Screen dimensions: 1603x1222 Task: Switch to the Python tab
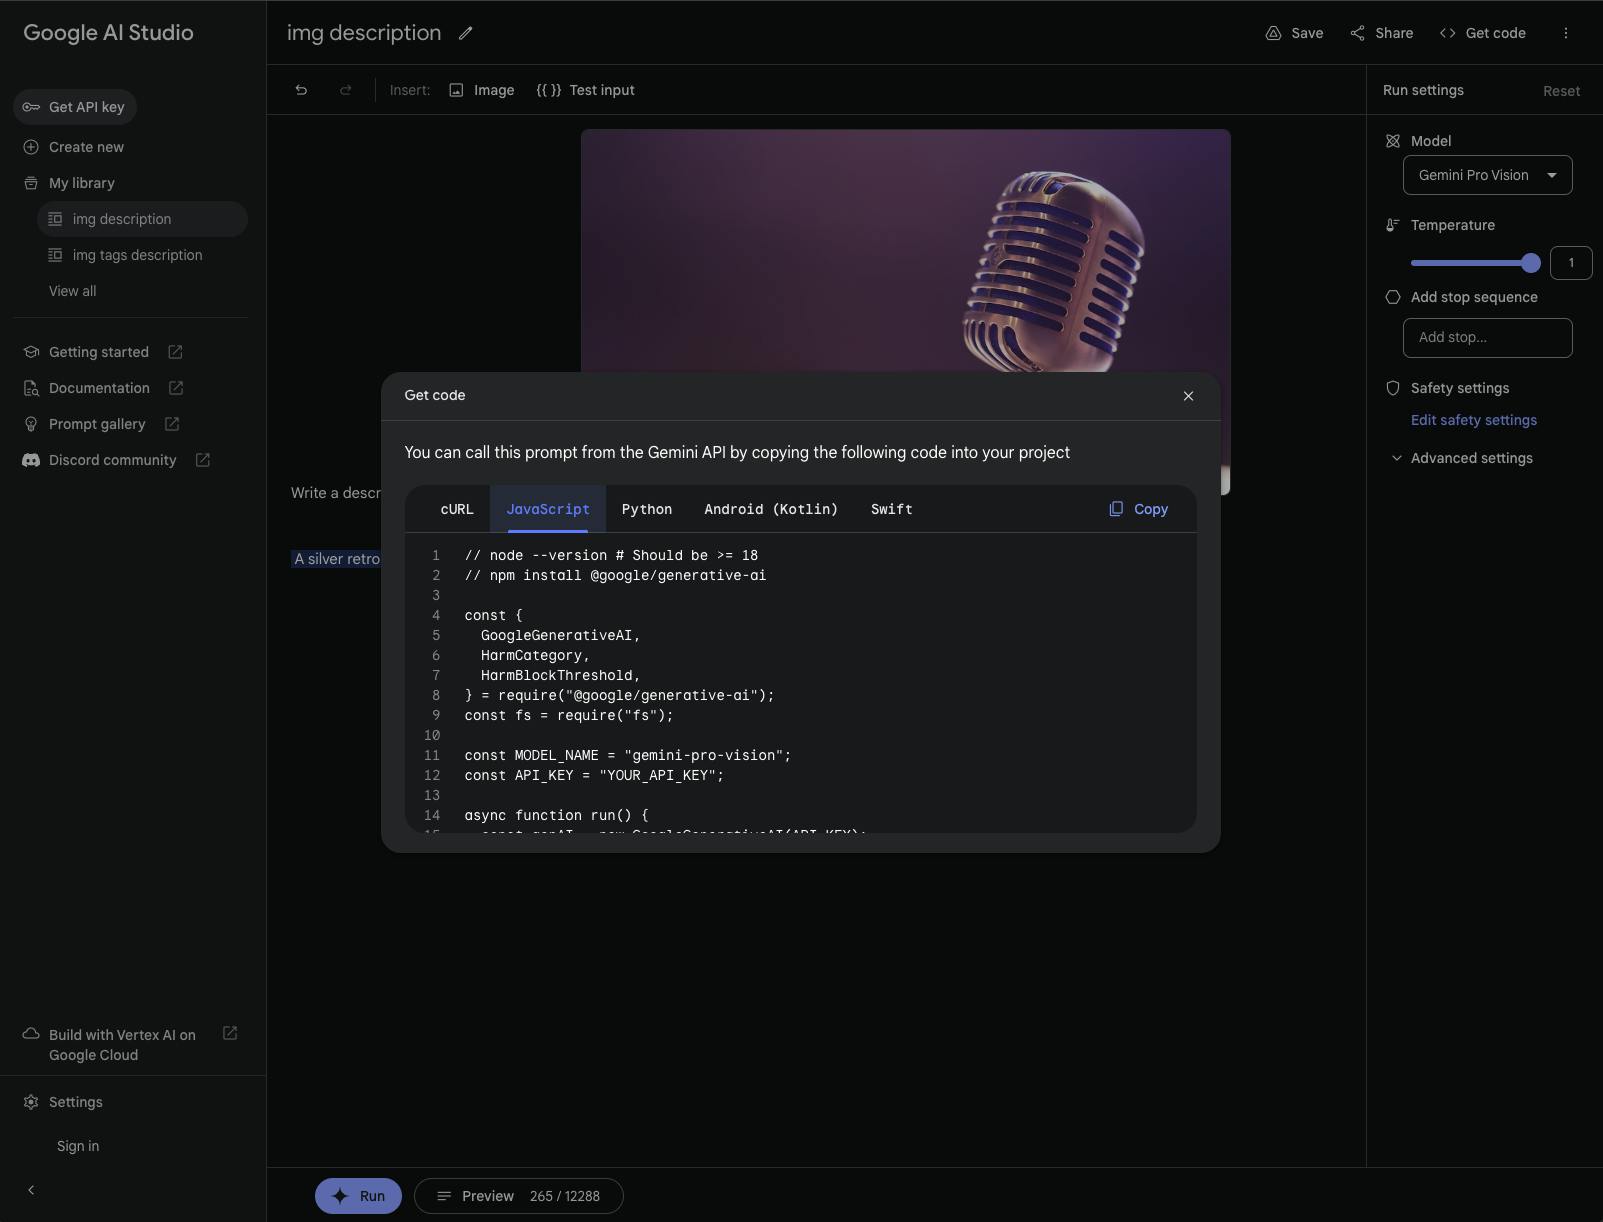click(647, 509)
